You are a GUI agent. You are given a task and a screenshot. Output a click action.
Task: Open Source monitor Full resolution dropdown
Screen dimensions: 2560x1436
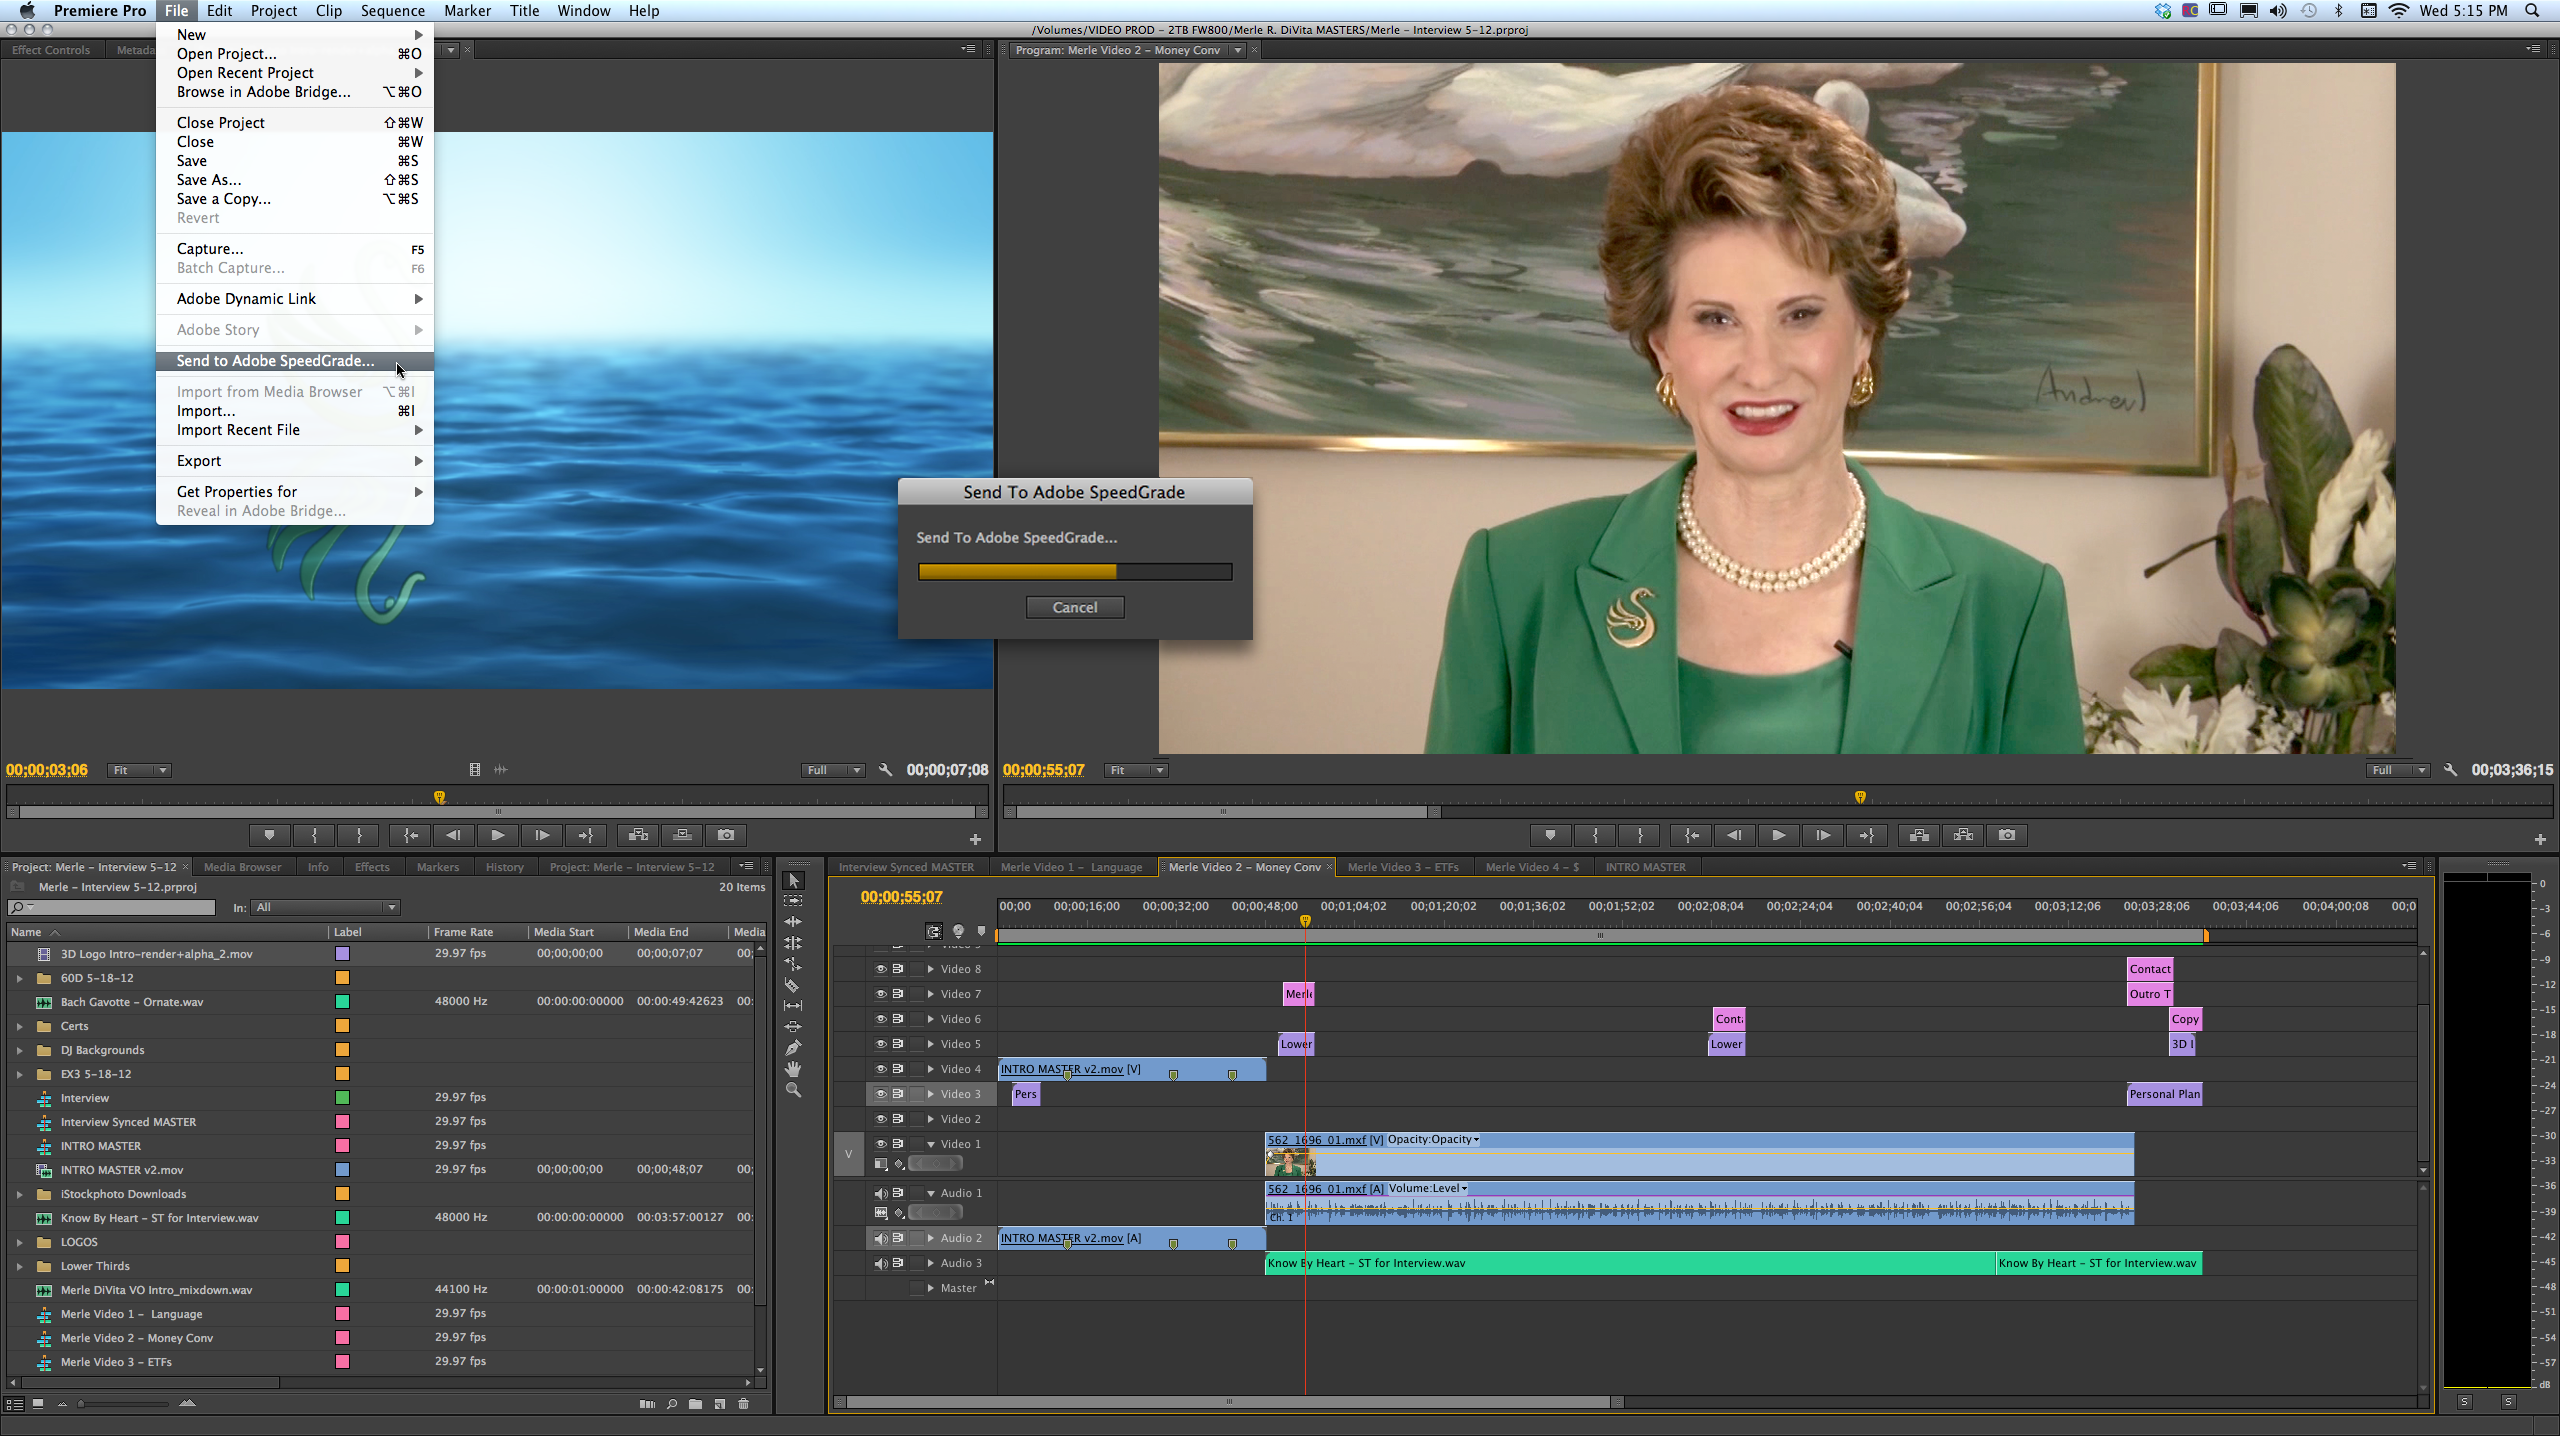[833, 770]
